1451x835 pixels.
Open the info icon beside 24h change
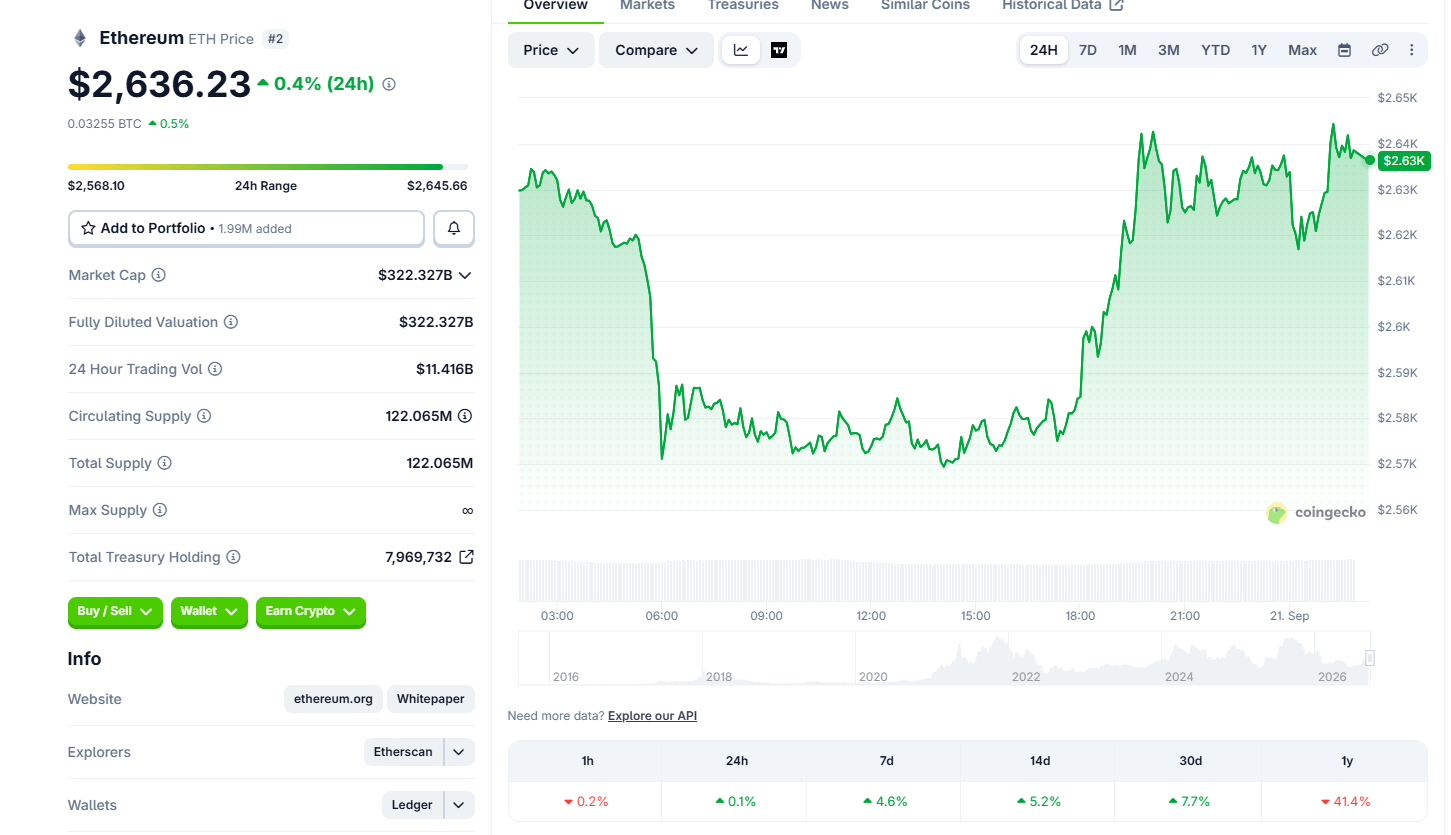pos(389,84)
